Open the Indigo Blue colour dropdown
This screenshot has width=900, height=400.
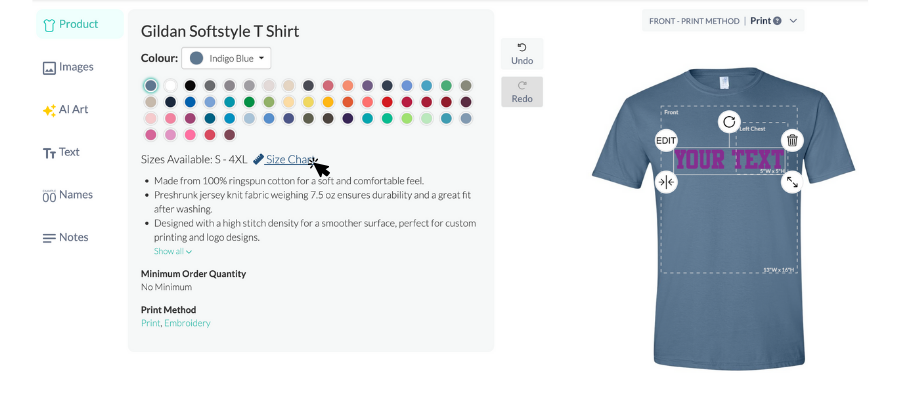pos(226,58)
